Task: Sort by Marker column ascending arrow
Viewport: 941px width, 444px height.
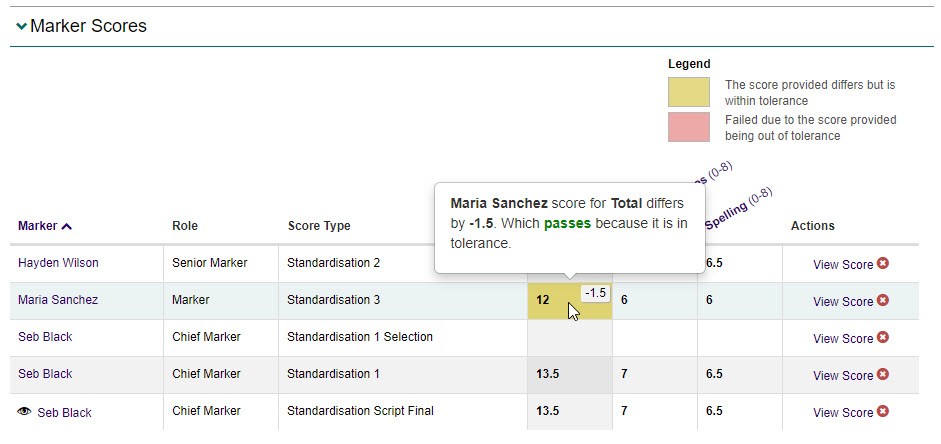Action: click(x=67, y=226)
